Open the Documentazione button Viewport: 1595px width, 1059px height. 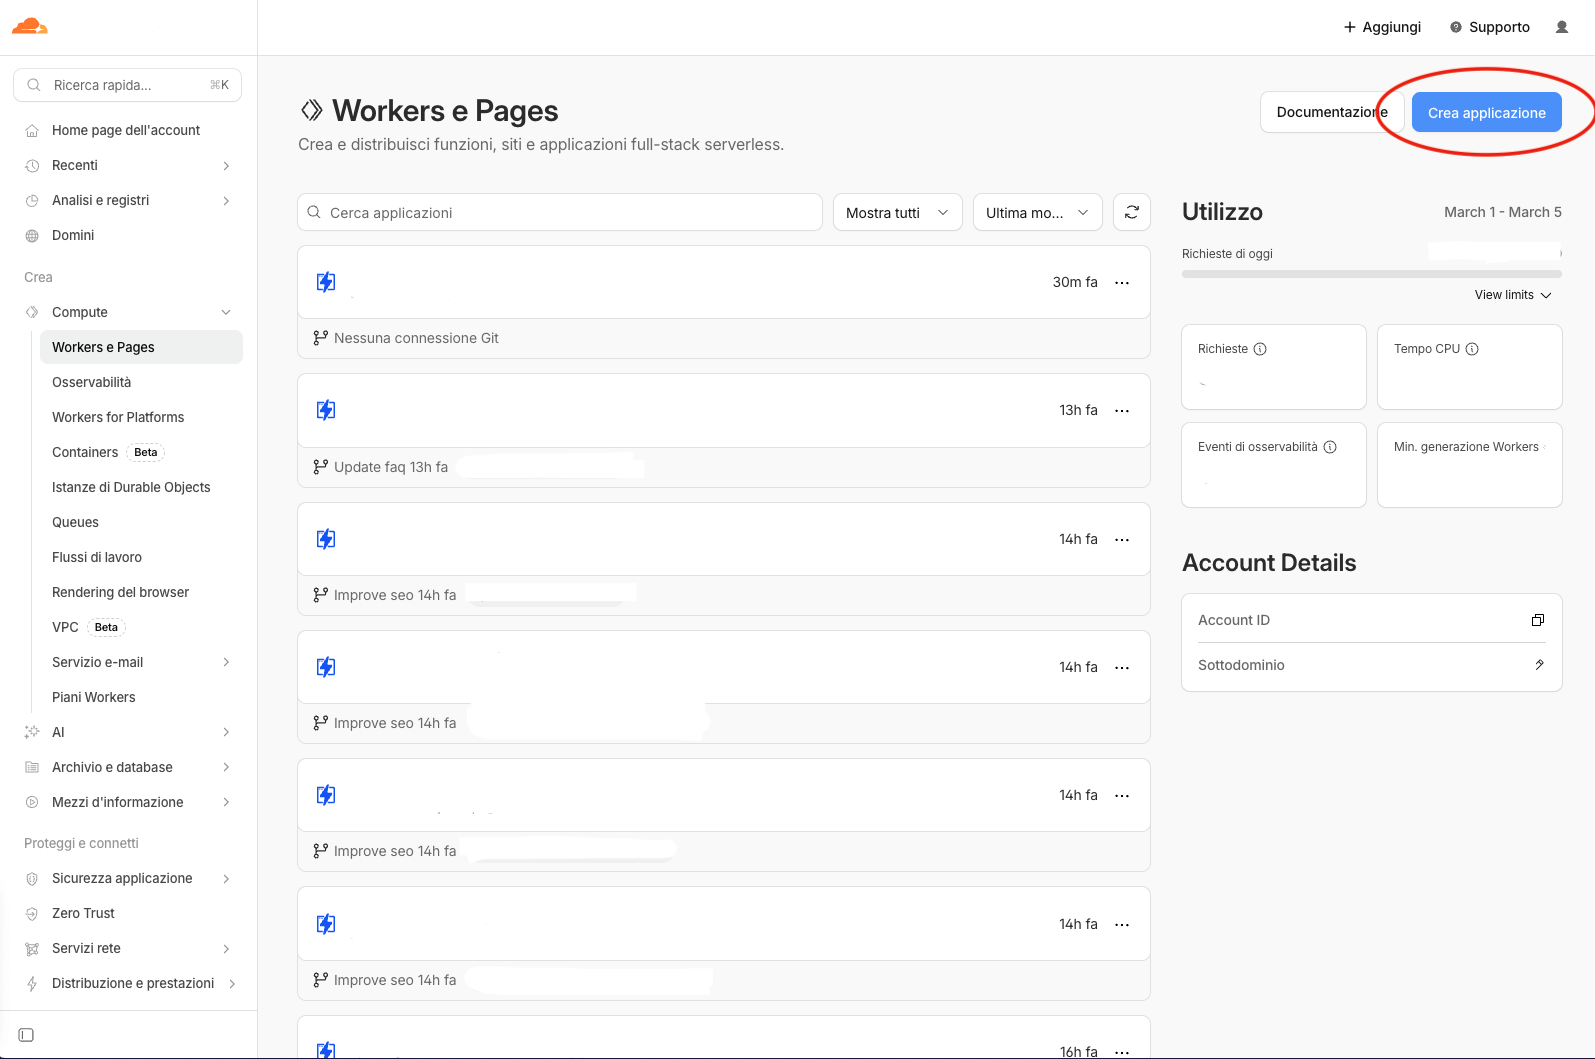pyautogui.click(x=1332, y=112)
